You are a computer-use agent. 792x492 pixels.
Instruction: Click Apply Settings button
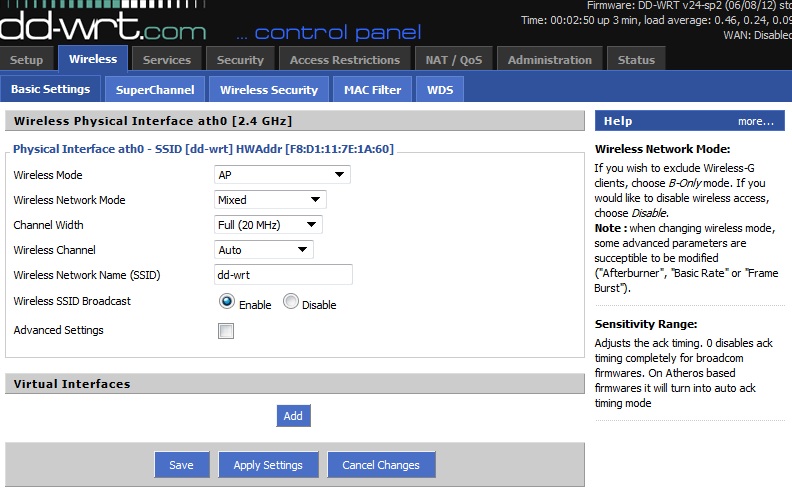pyautogui.click(x=268, y=465)
